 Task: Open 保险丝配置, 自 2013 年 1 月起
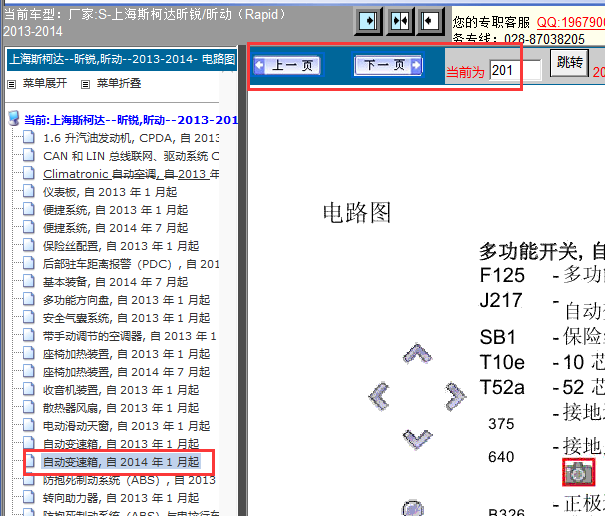(121, 246)
